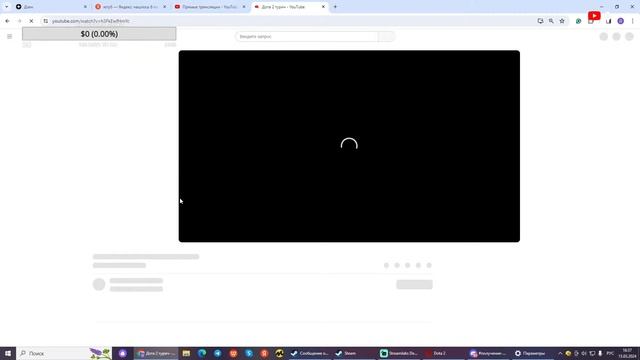Click the taskbar Поиск search box

(x=64, y=353)
